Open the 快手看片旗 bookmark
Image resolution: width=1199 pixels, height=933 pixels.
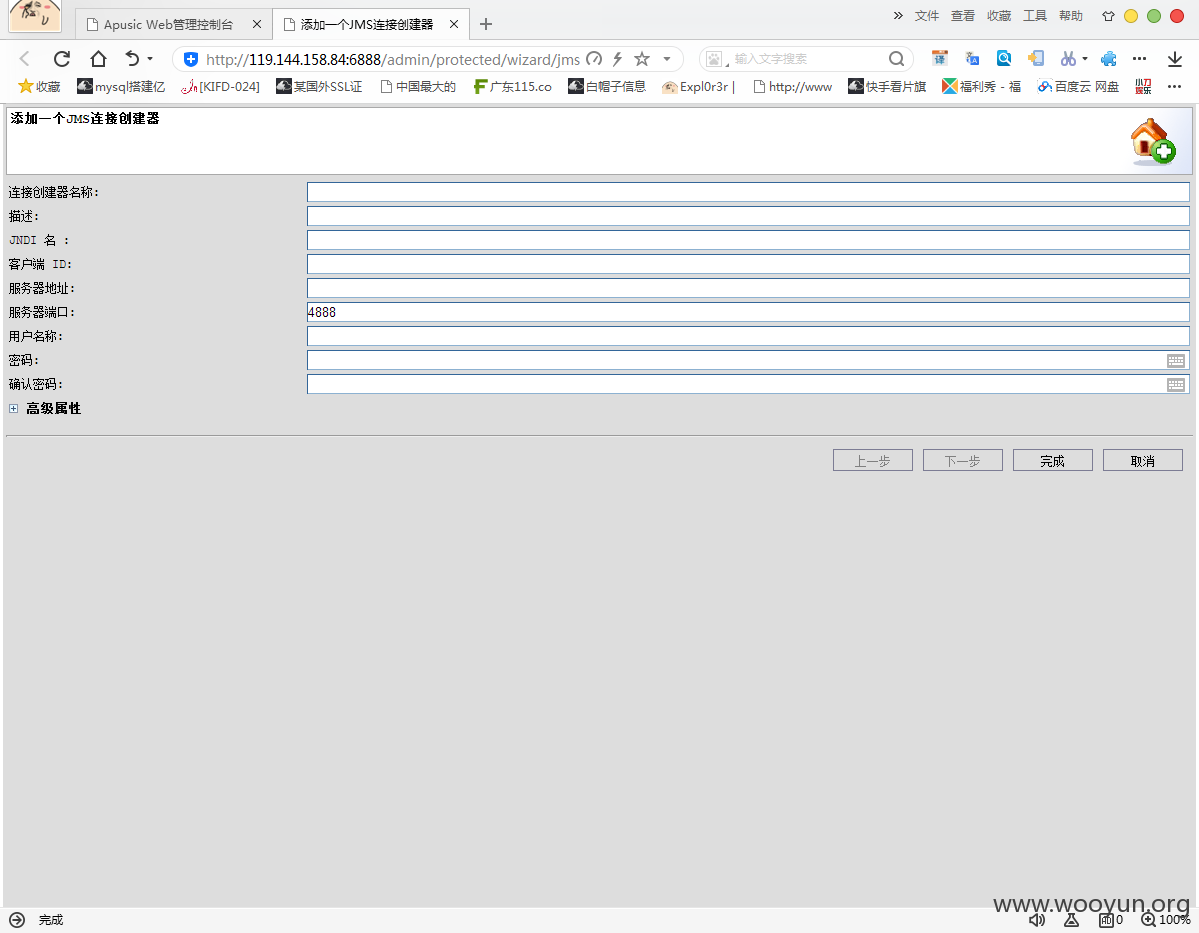pos(887,86)
